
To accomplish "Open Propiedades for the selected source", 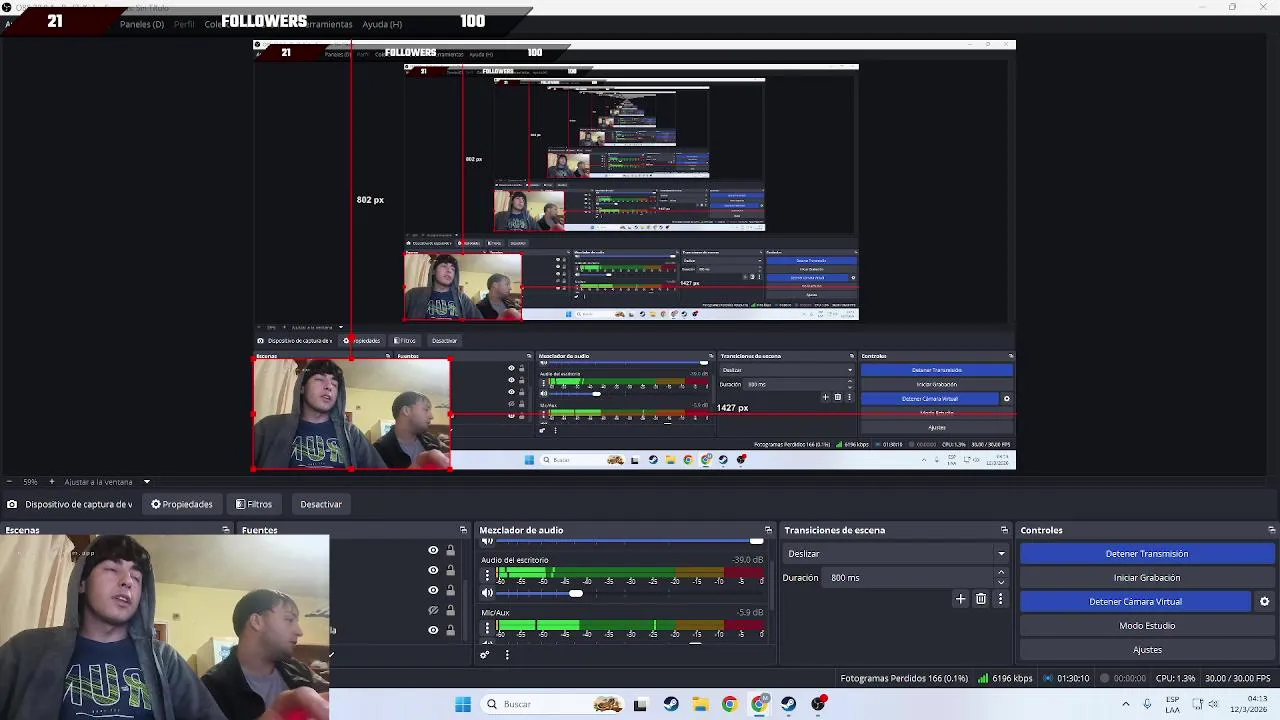I will click(182, 504).
